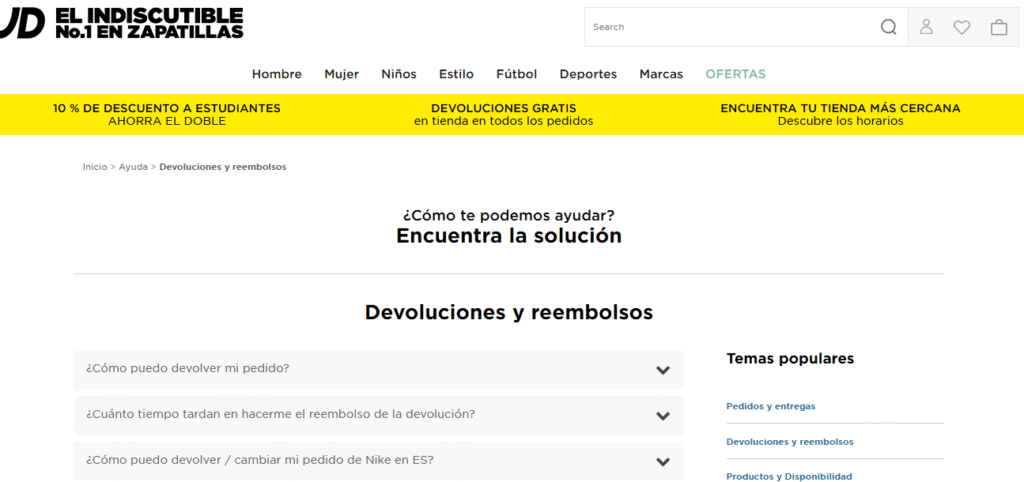Click the JD Sports logo
Image resolution: width=1024 pixels, height=482 pixels.
tap(22, 23)
